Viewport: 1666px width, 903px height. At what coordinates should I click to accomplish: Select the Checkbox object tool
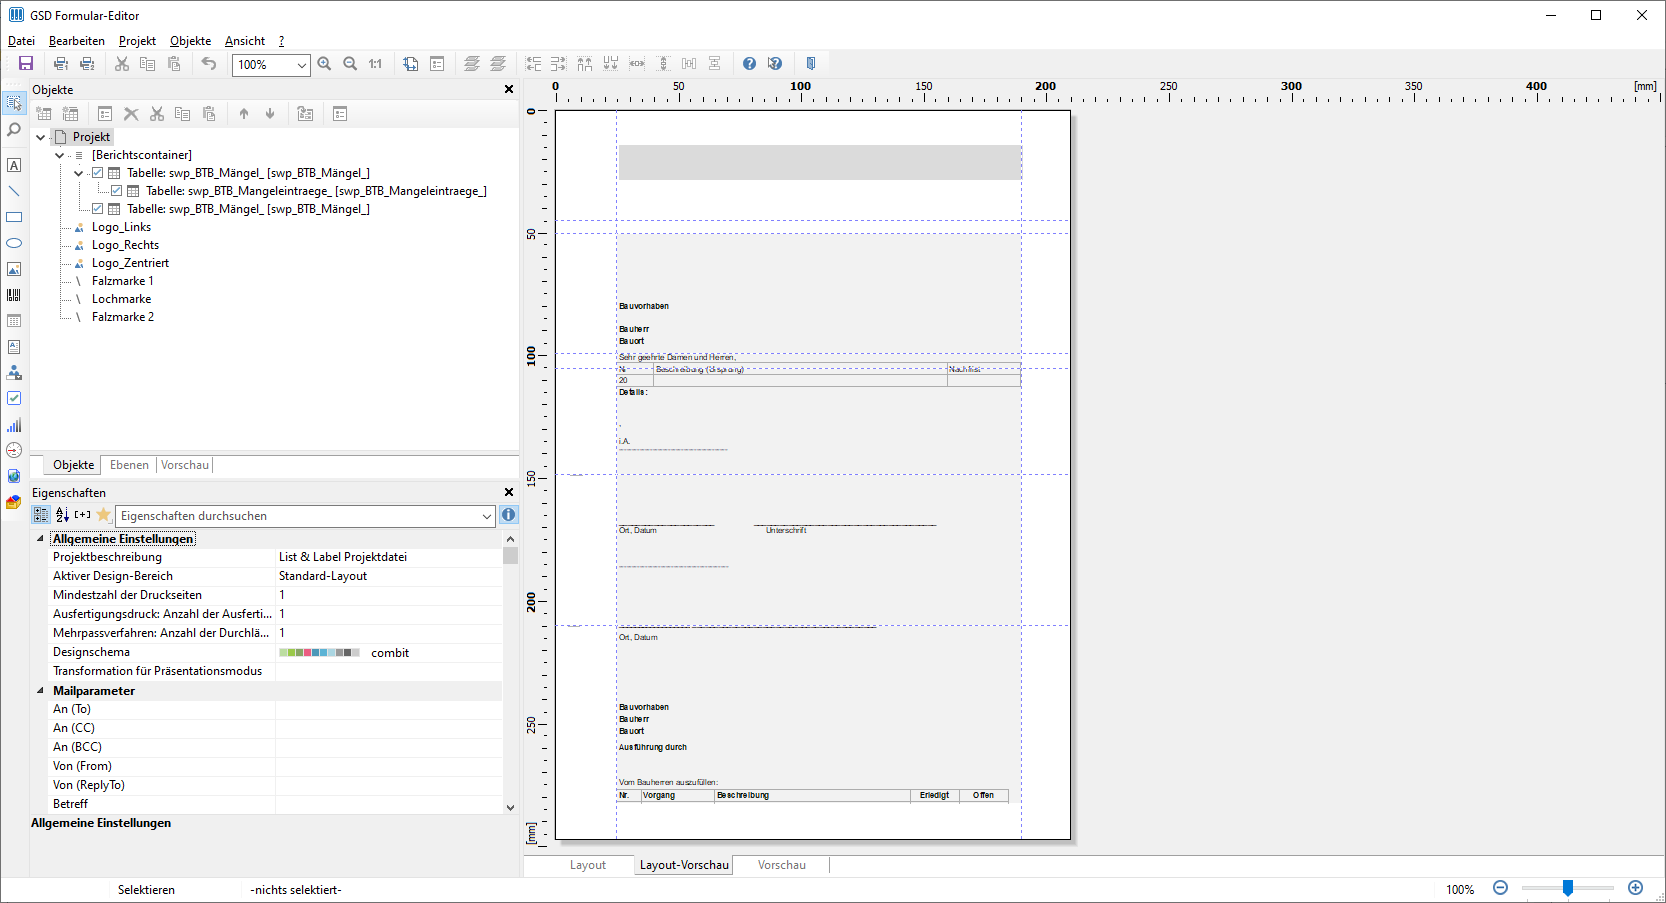click(x=14, y=398)
